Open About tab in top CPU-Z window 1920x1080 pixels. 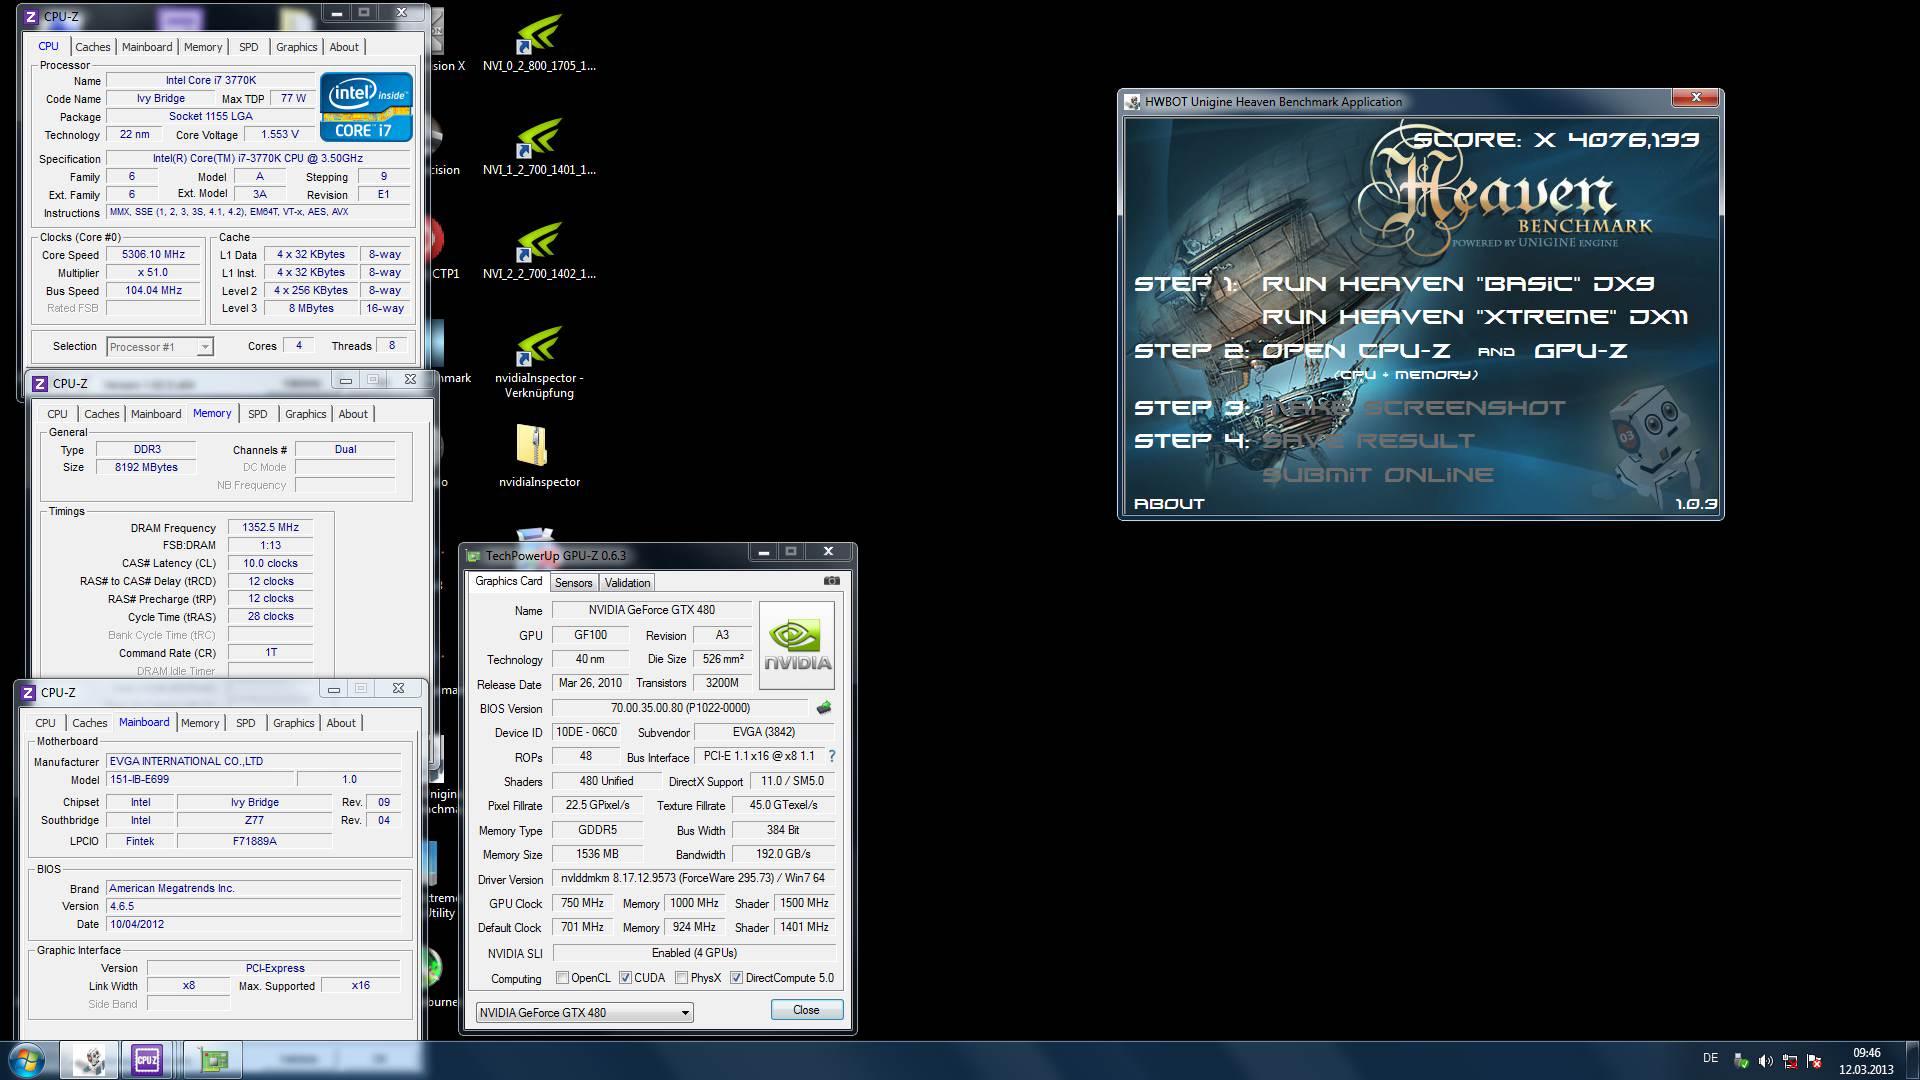[x=344, y=47]
